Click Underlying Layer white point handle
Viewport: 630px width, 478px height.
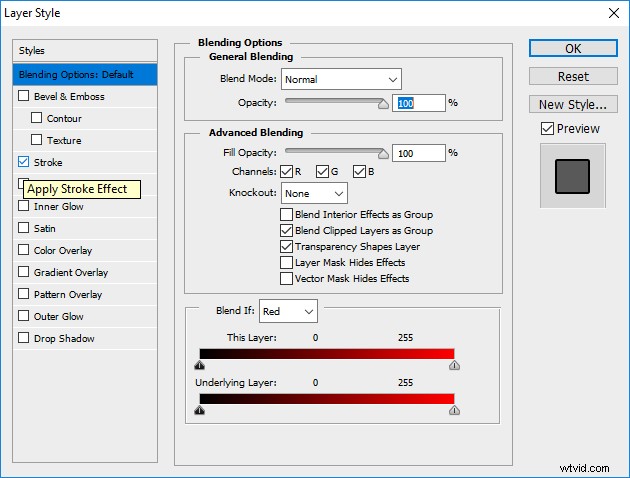coord(454,410)
